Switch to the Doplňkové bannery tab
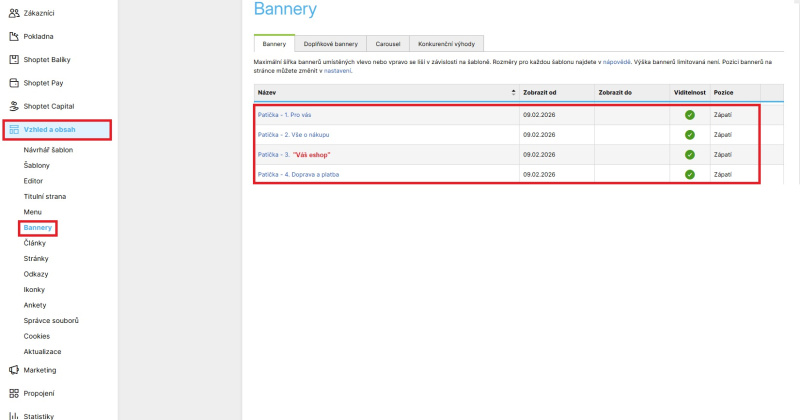 coord(331,44)
